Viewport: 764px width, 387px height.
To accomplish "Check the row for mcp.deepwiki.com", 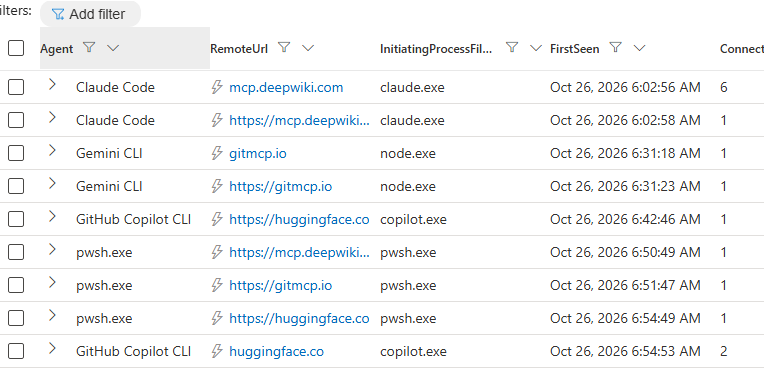I will coord(16,87).
